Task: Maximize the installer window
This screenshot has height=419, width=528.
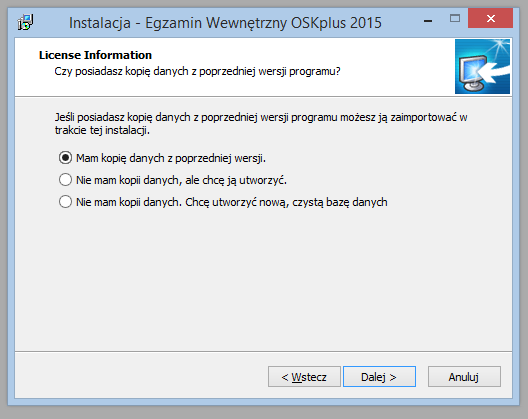Action: 455,19
